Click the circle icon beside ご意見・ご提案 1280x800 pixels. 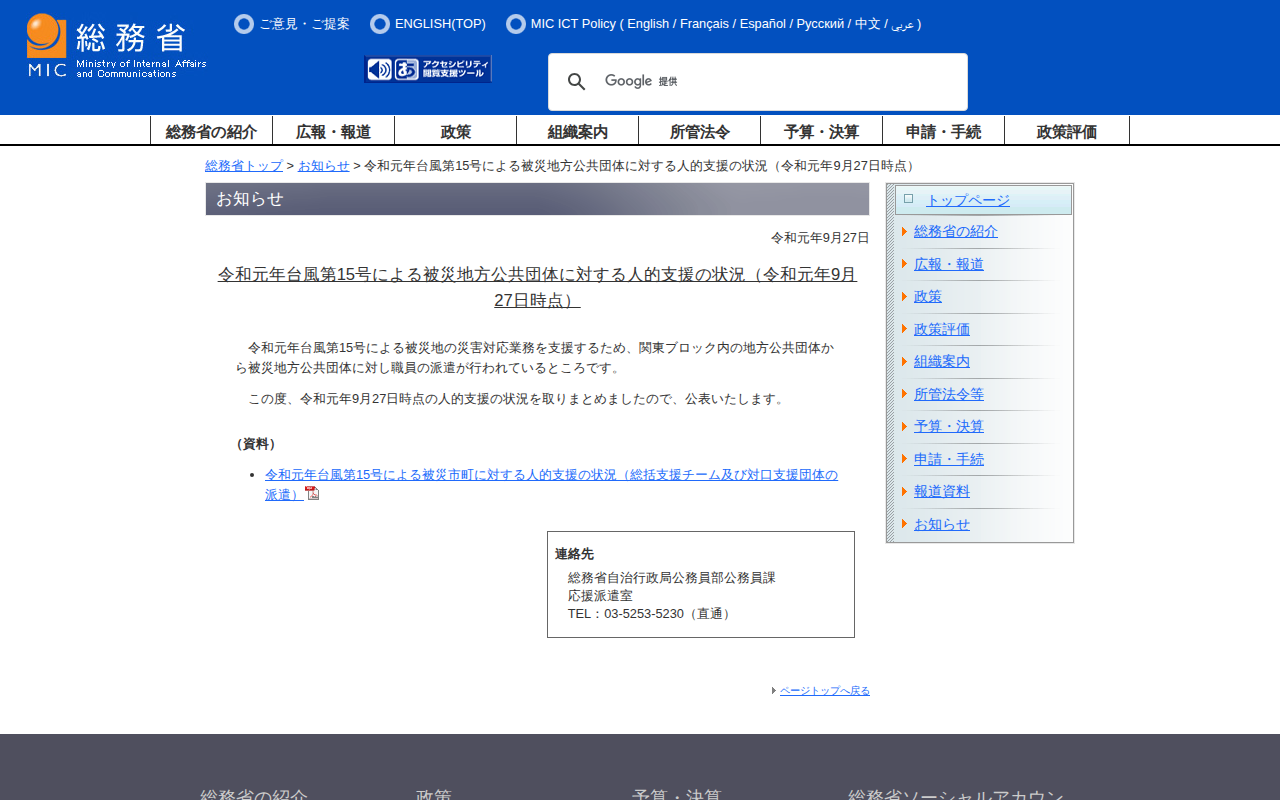[244, 24]
